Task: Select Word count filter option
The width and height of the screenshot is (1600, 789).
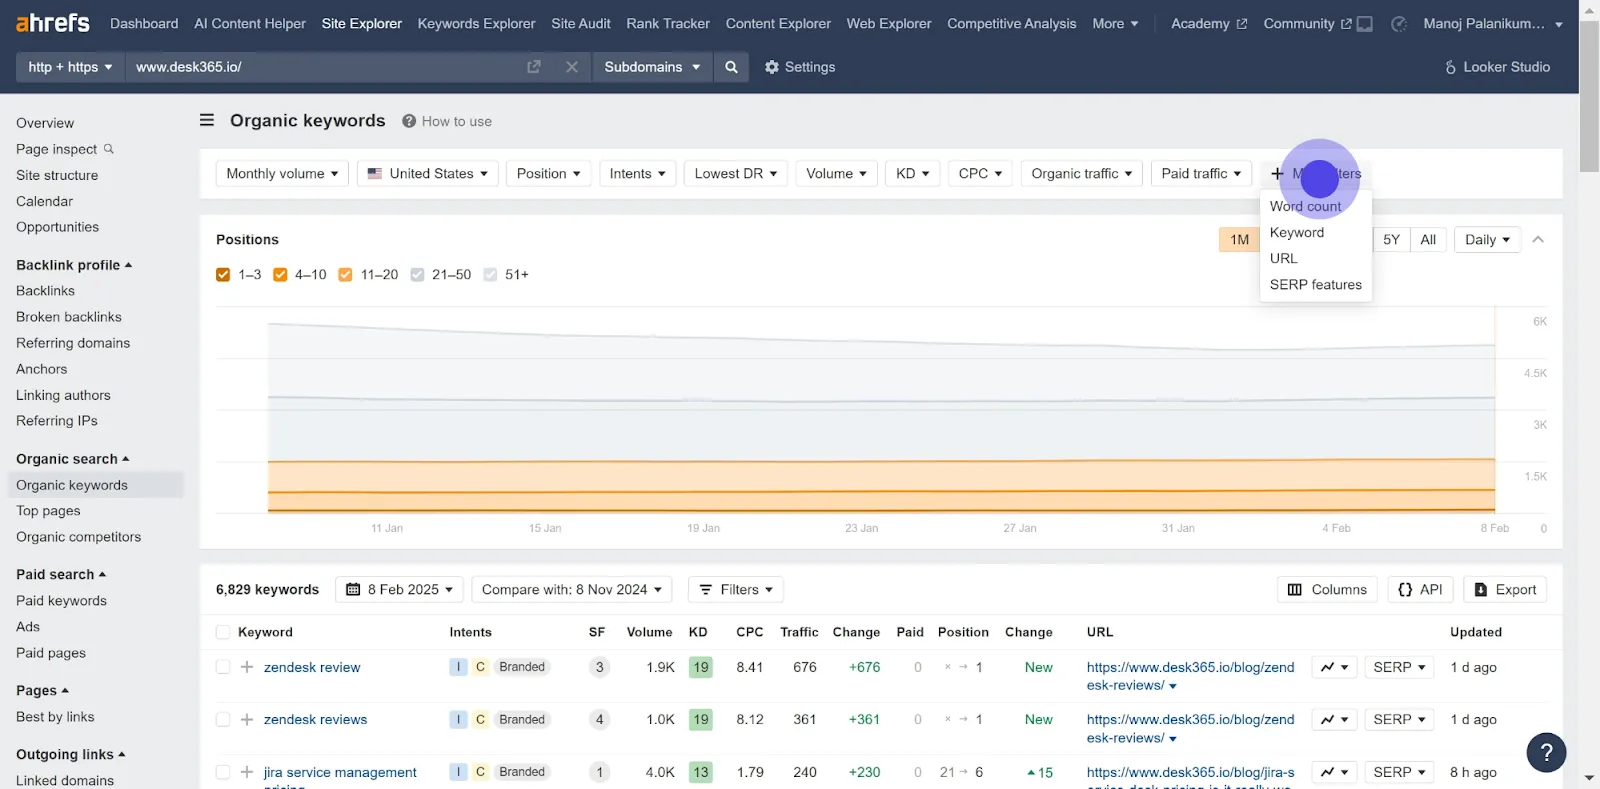Action: 1305,207
